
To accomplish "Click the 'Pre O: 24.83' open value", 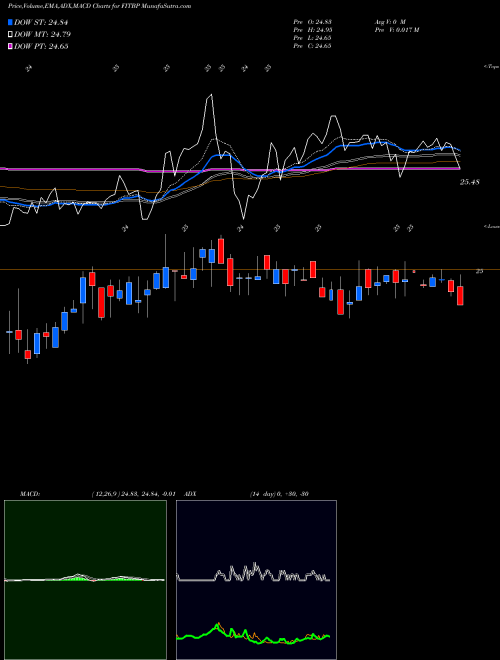I will click(312, 22).
